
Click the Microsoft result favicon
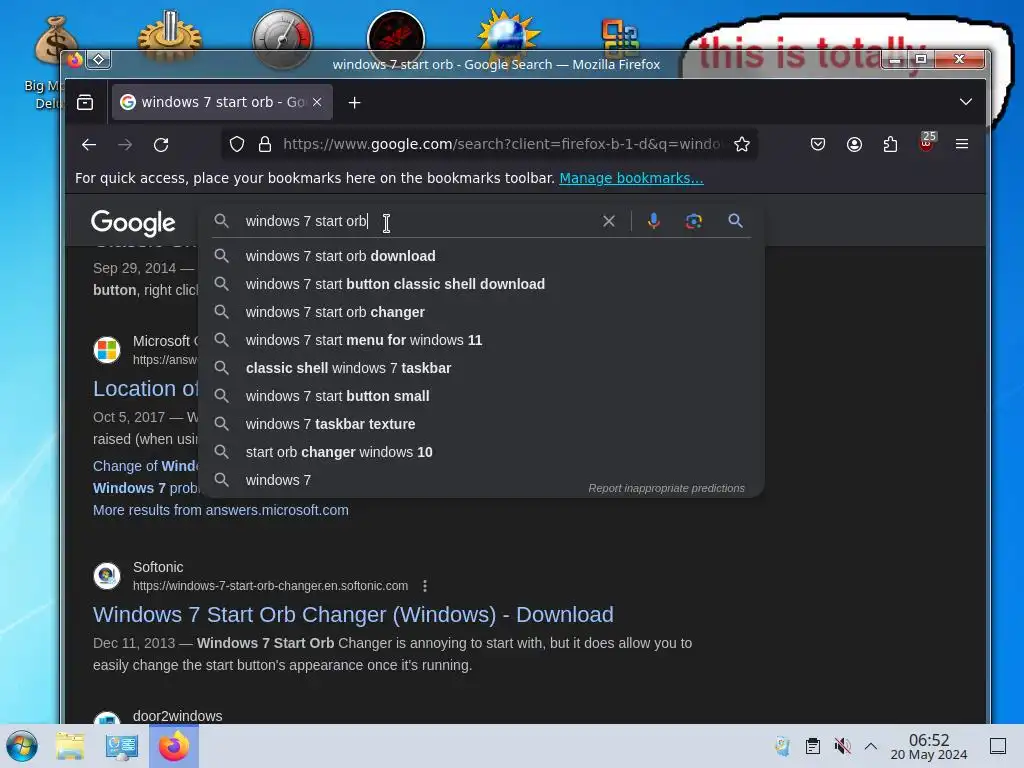click(x=107, y=349)
